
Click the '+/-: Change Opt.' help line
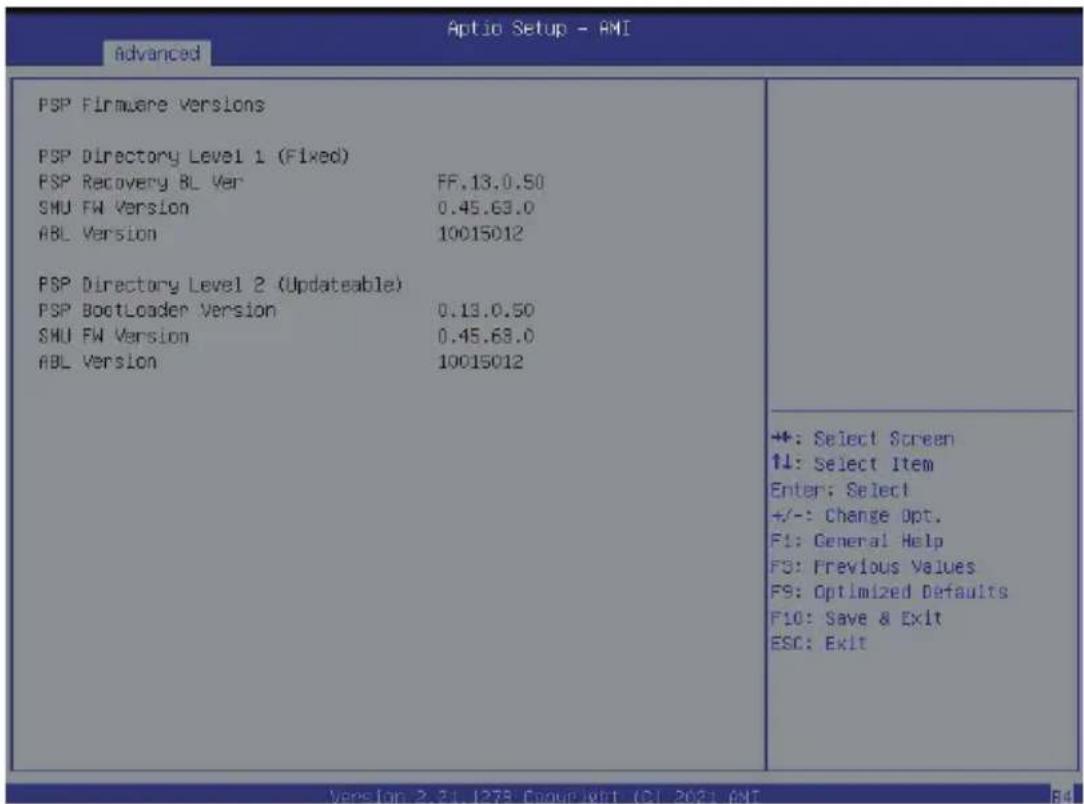pos(856,516)
